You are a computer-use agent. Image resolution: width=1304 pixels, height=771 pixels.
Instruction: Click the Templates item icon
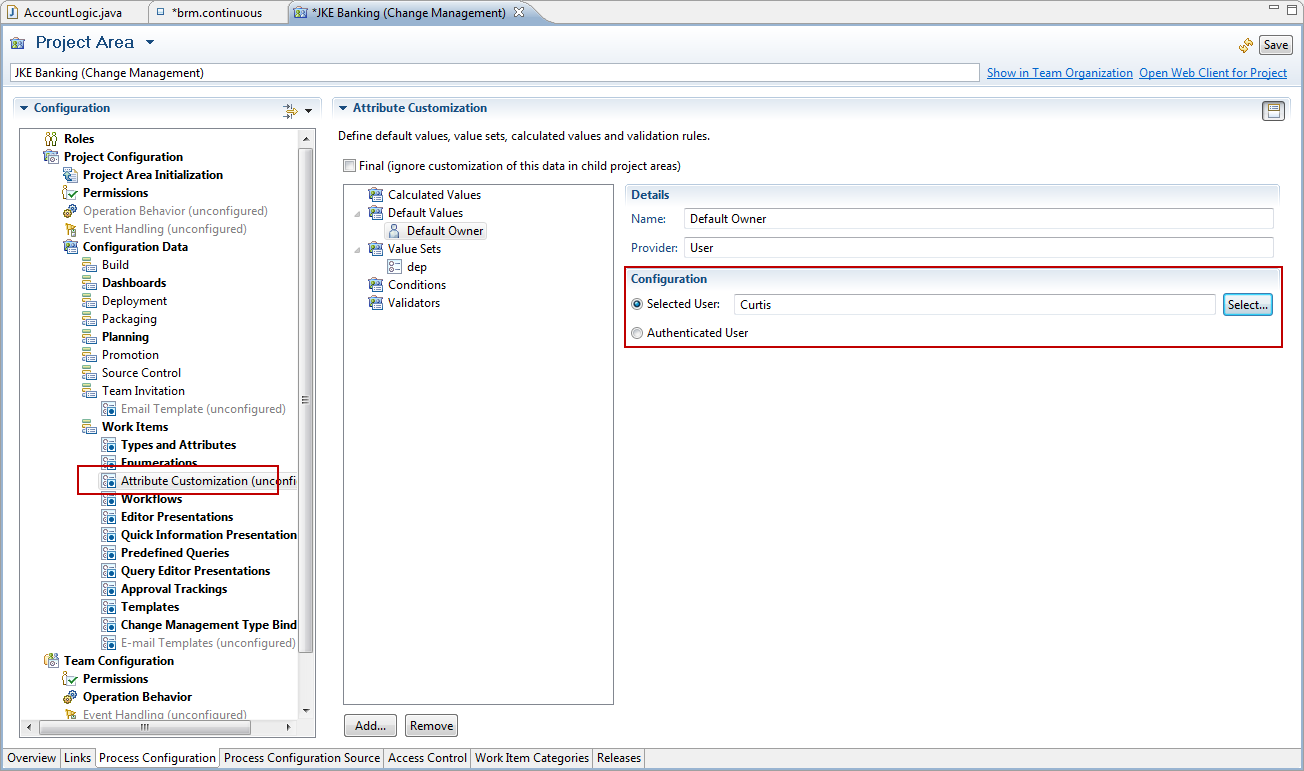[108, 607]
